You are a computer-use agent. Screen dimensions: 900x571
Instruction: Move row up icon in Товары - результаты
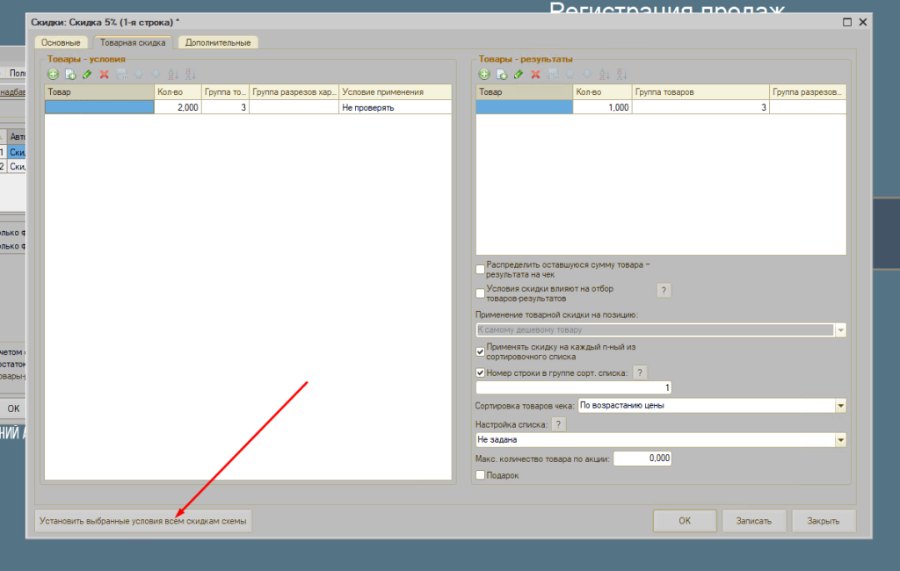[570, 75]
